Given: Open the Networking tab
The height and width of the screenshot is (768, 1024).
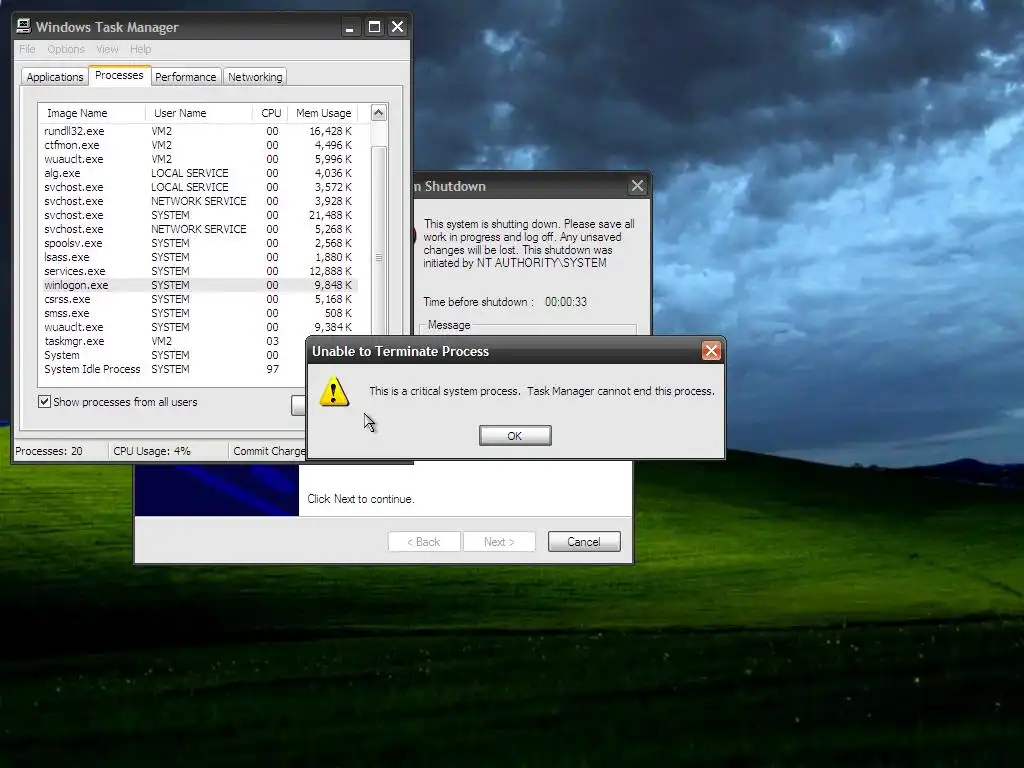Looking at the screenshot, I should pos(255,77).
